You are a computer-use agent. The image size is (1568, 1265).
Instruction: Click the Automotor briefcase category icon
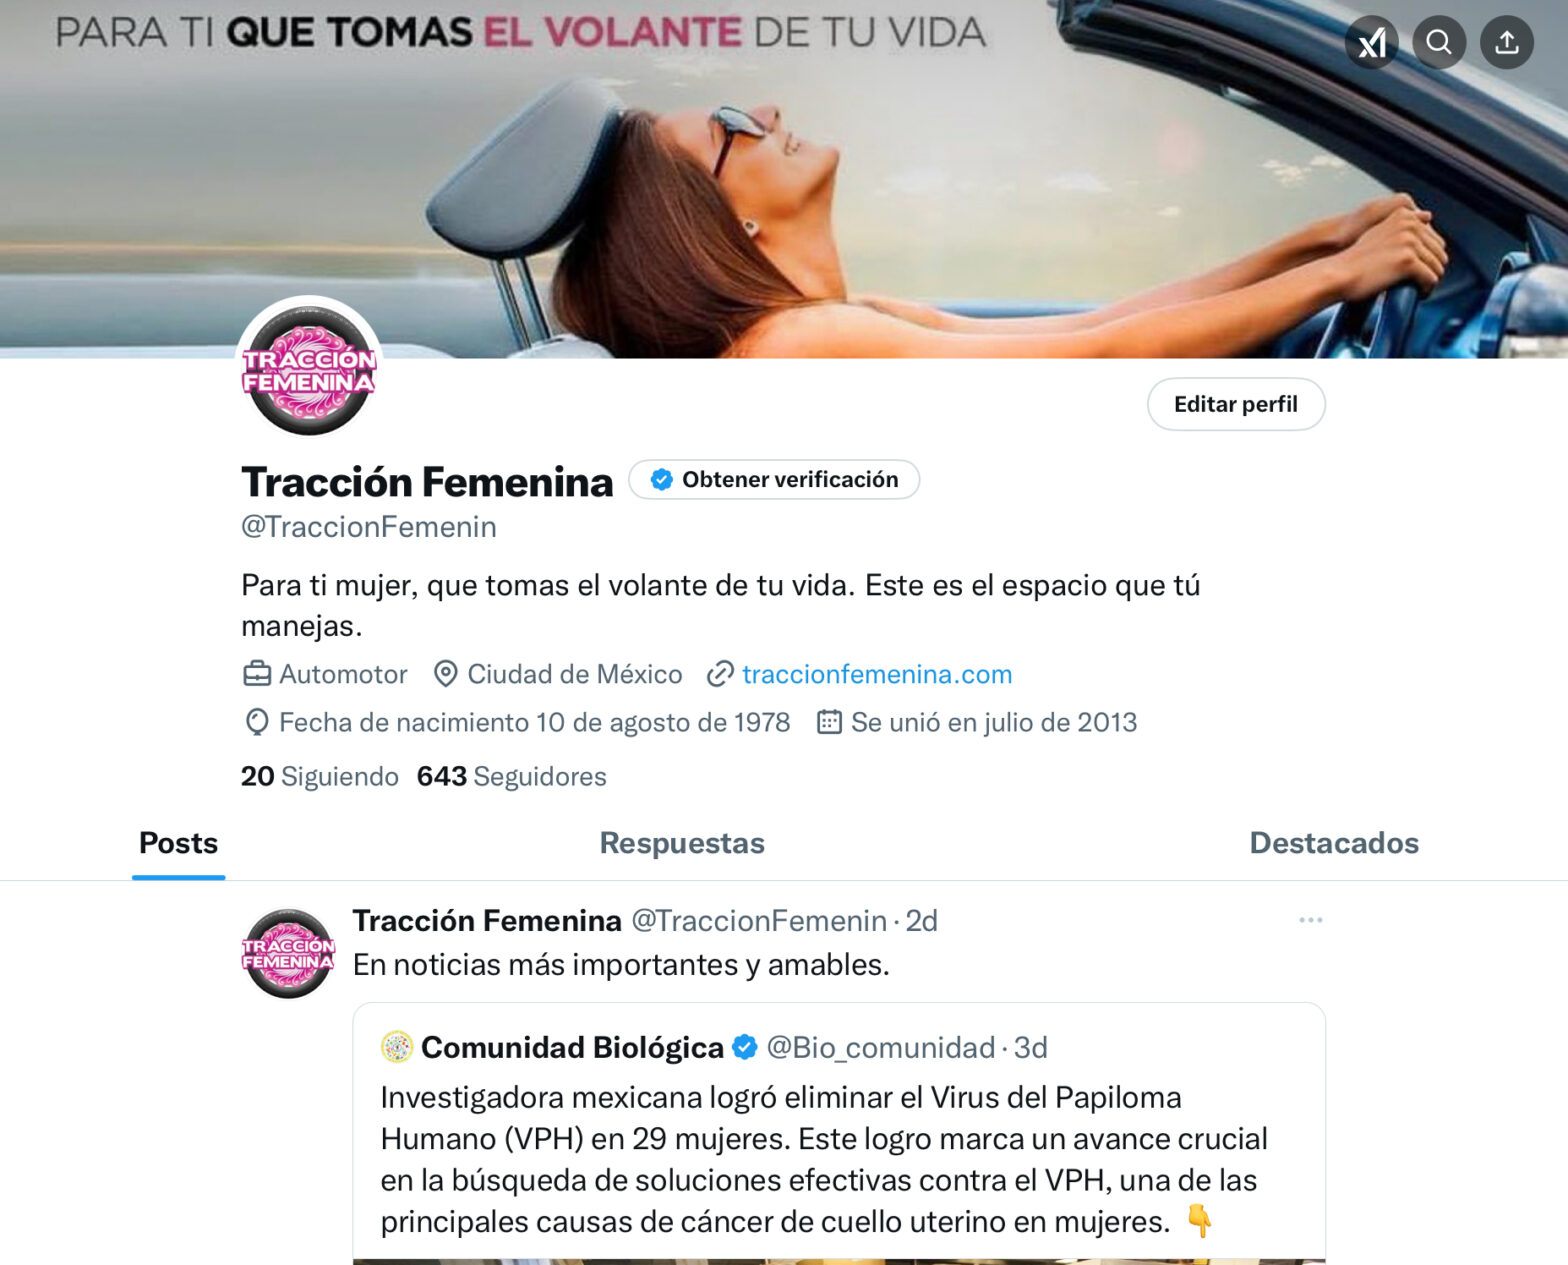(x=257, y=674)
